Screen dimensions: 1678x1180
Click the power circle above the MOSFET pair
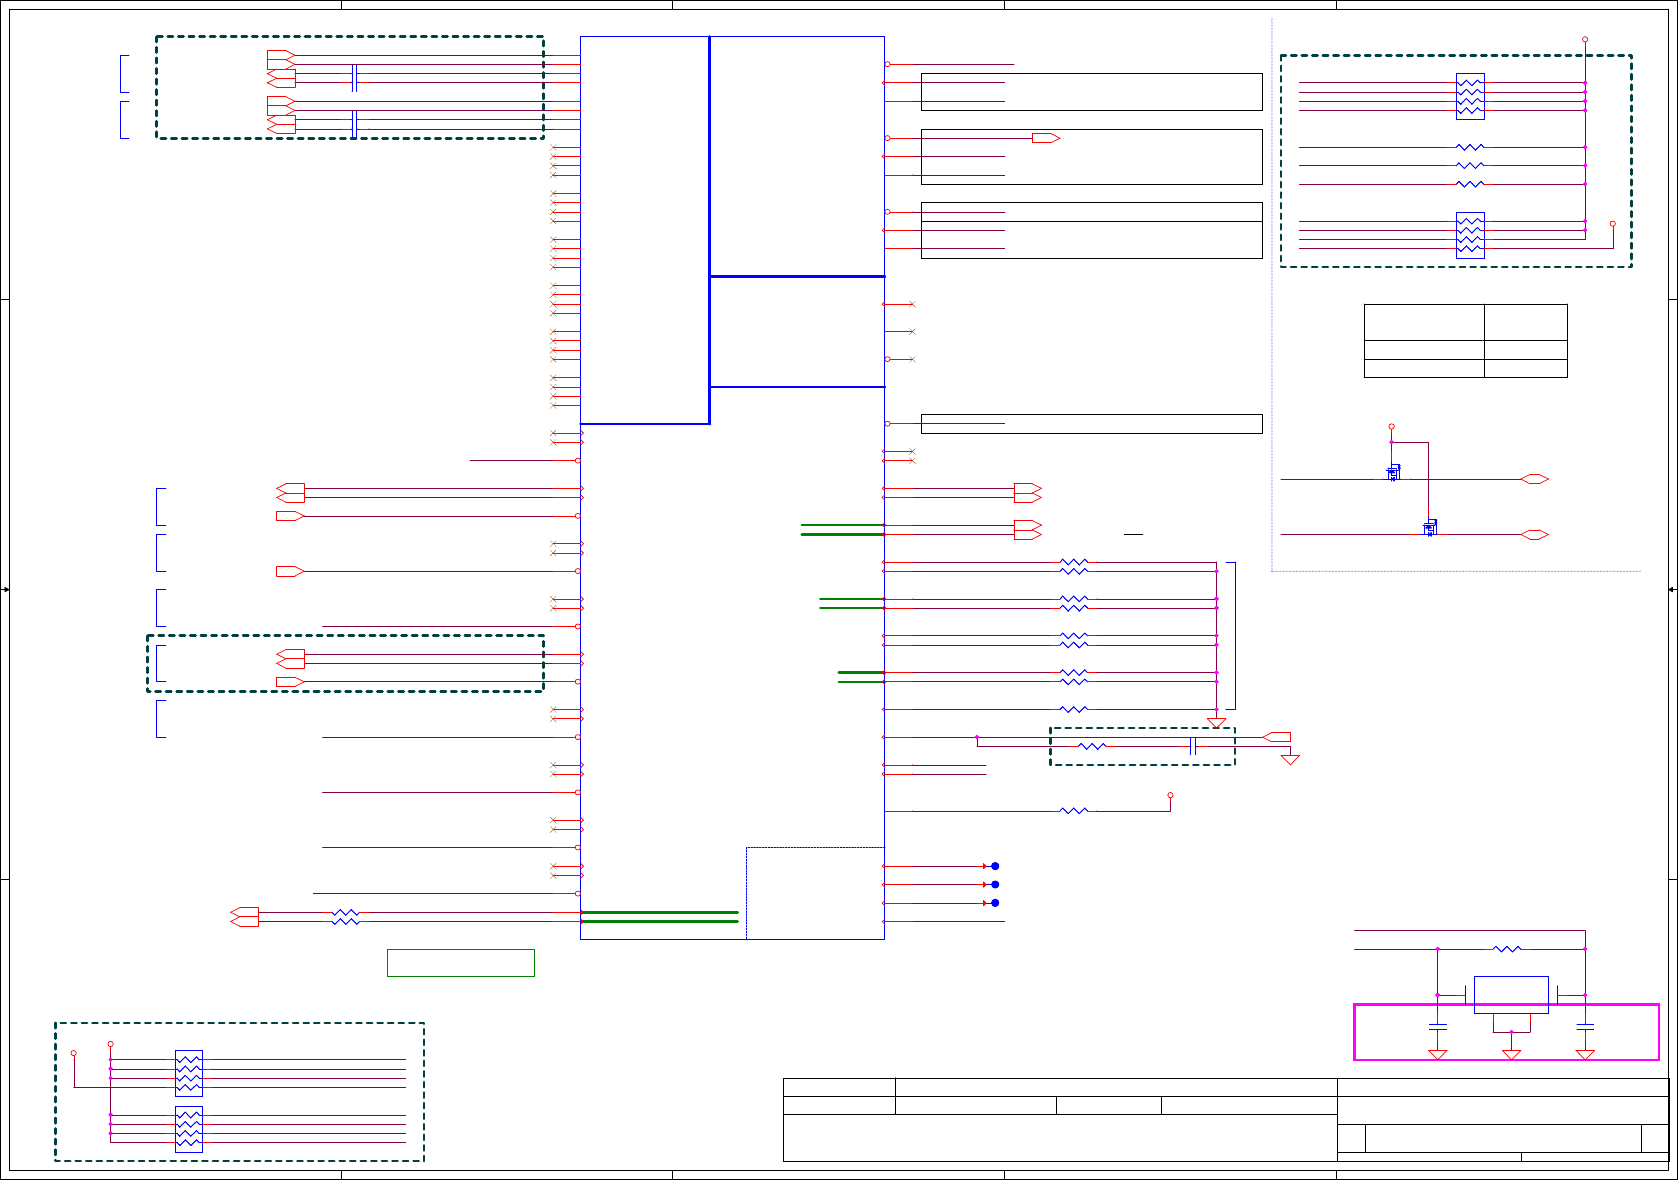coord(1391,427)
